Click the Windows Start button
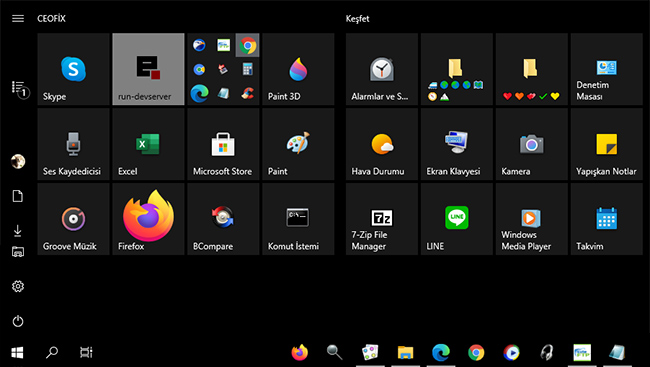Image resolution: width=650 pixels, height=367 pixels. tap(17, 352)
